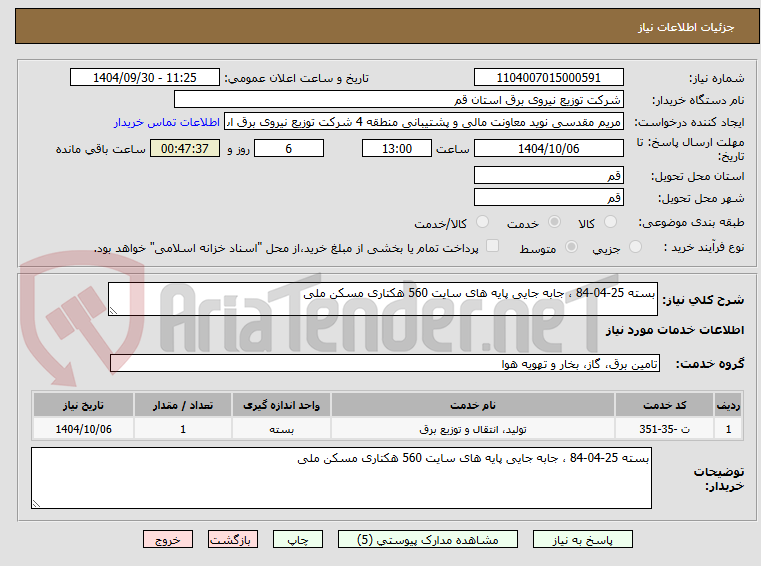
Task: Click service name cell تولید، انتقال و توزیع برق
Action: click(473, 429)
